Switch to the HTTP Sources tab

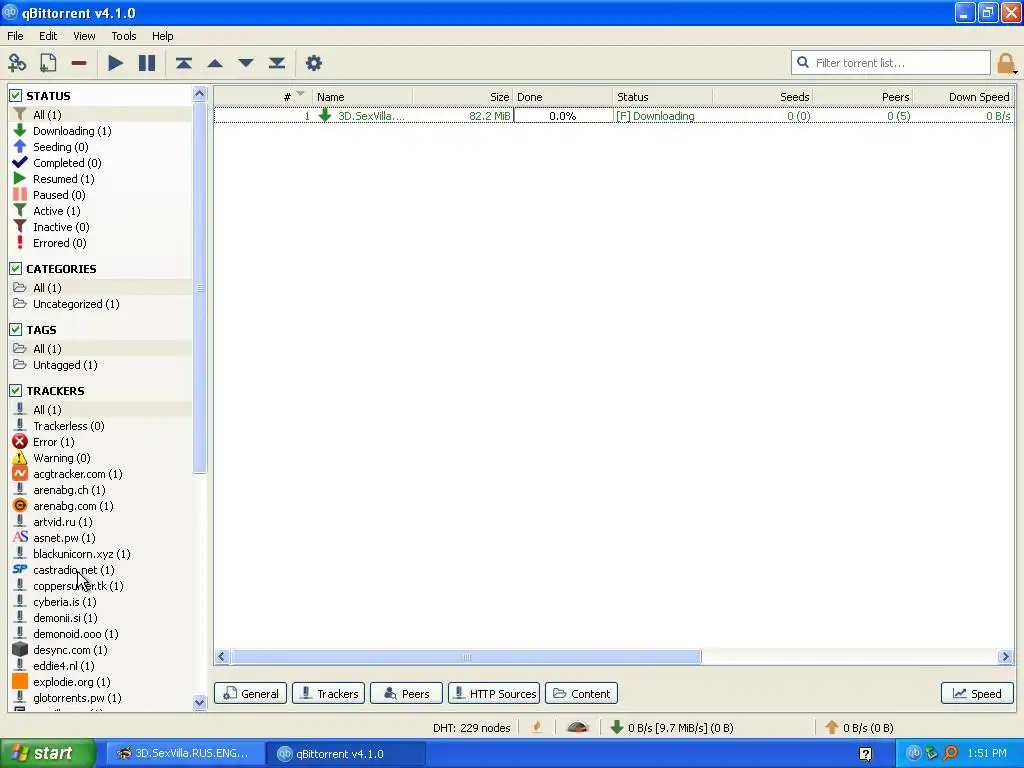coord(494,694)
